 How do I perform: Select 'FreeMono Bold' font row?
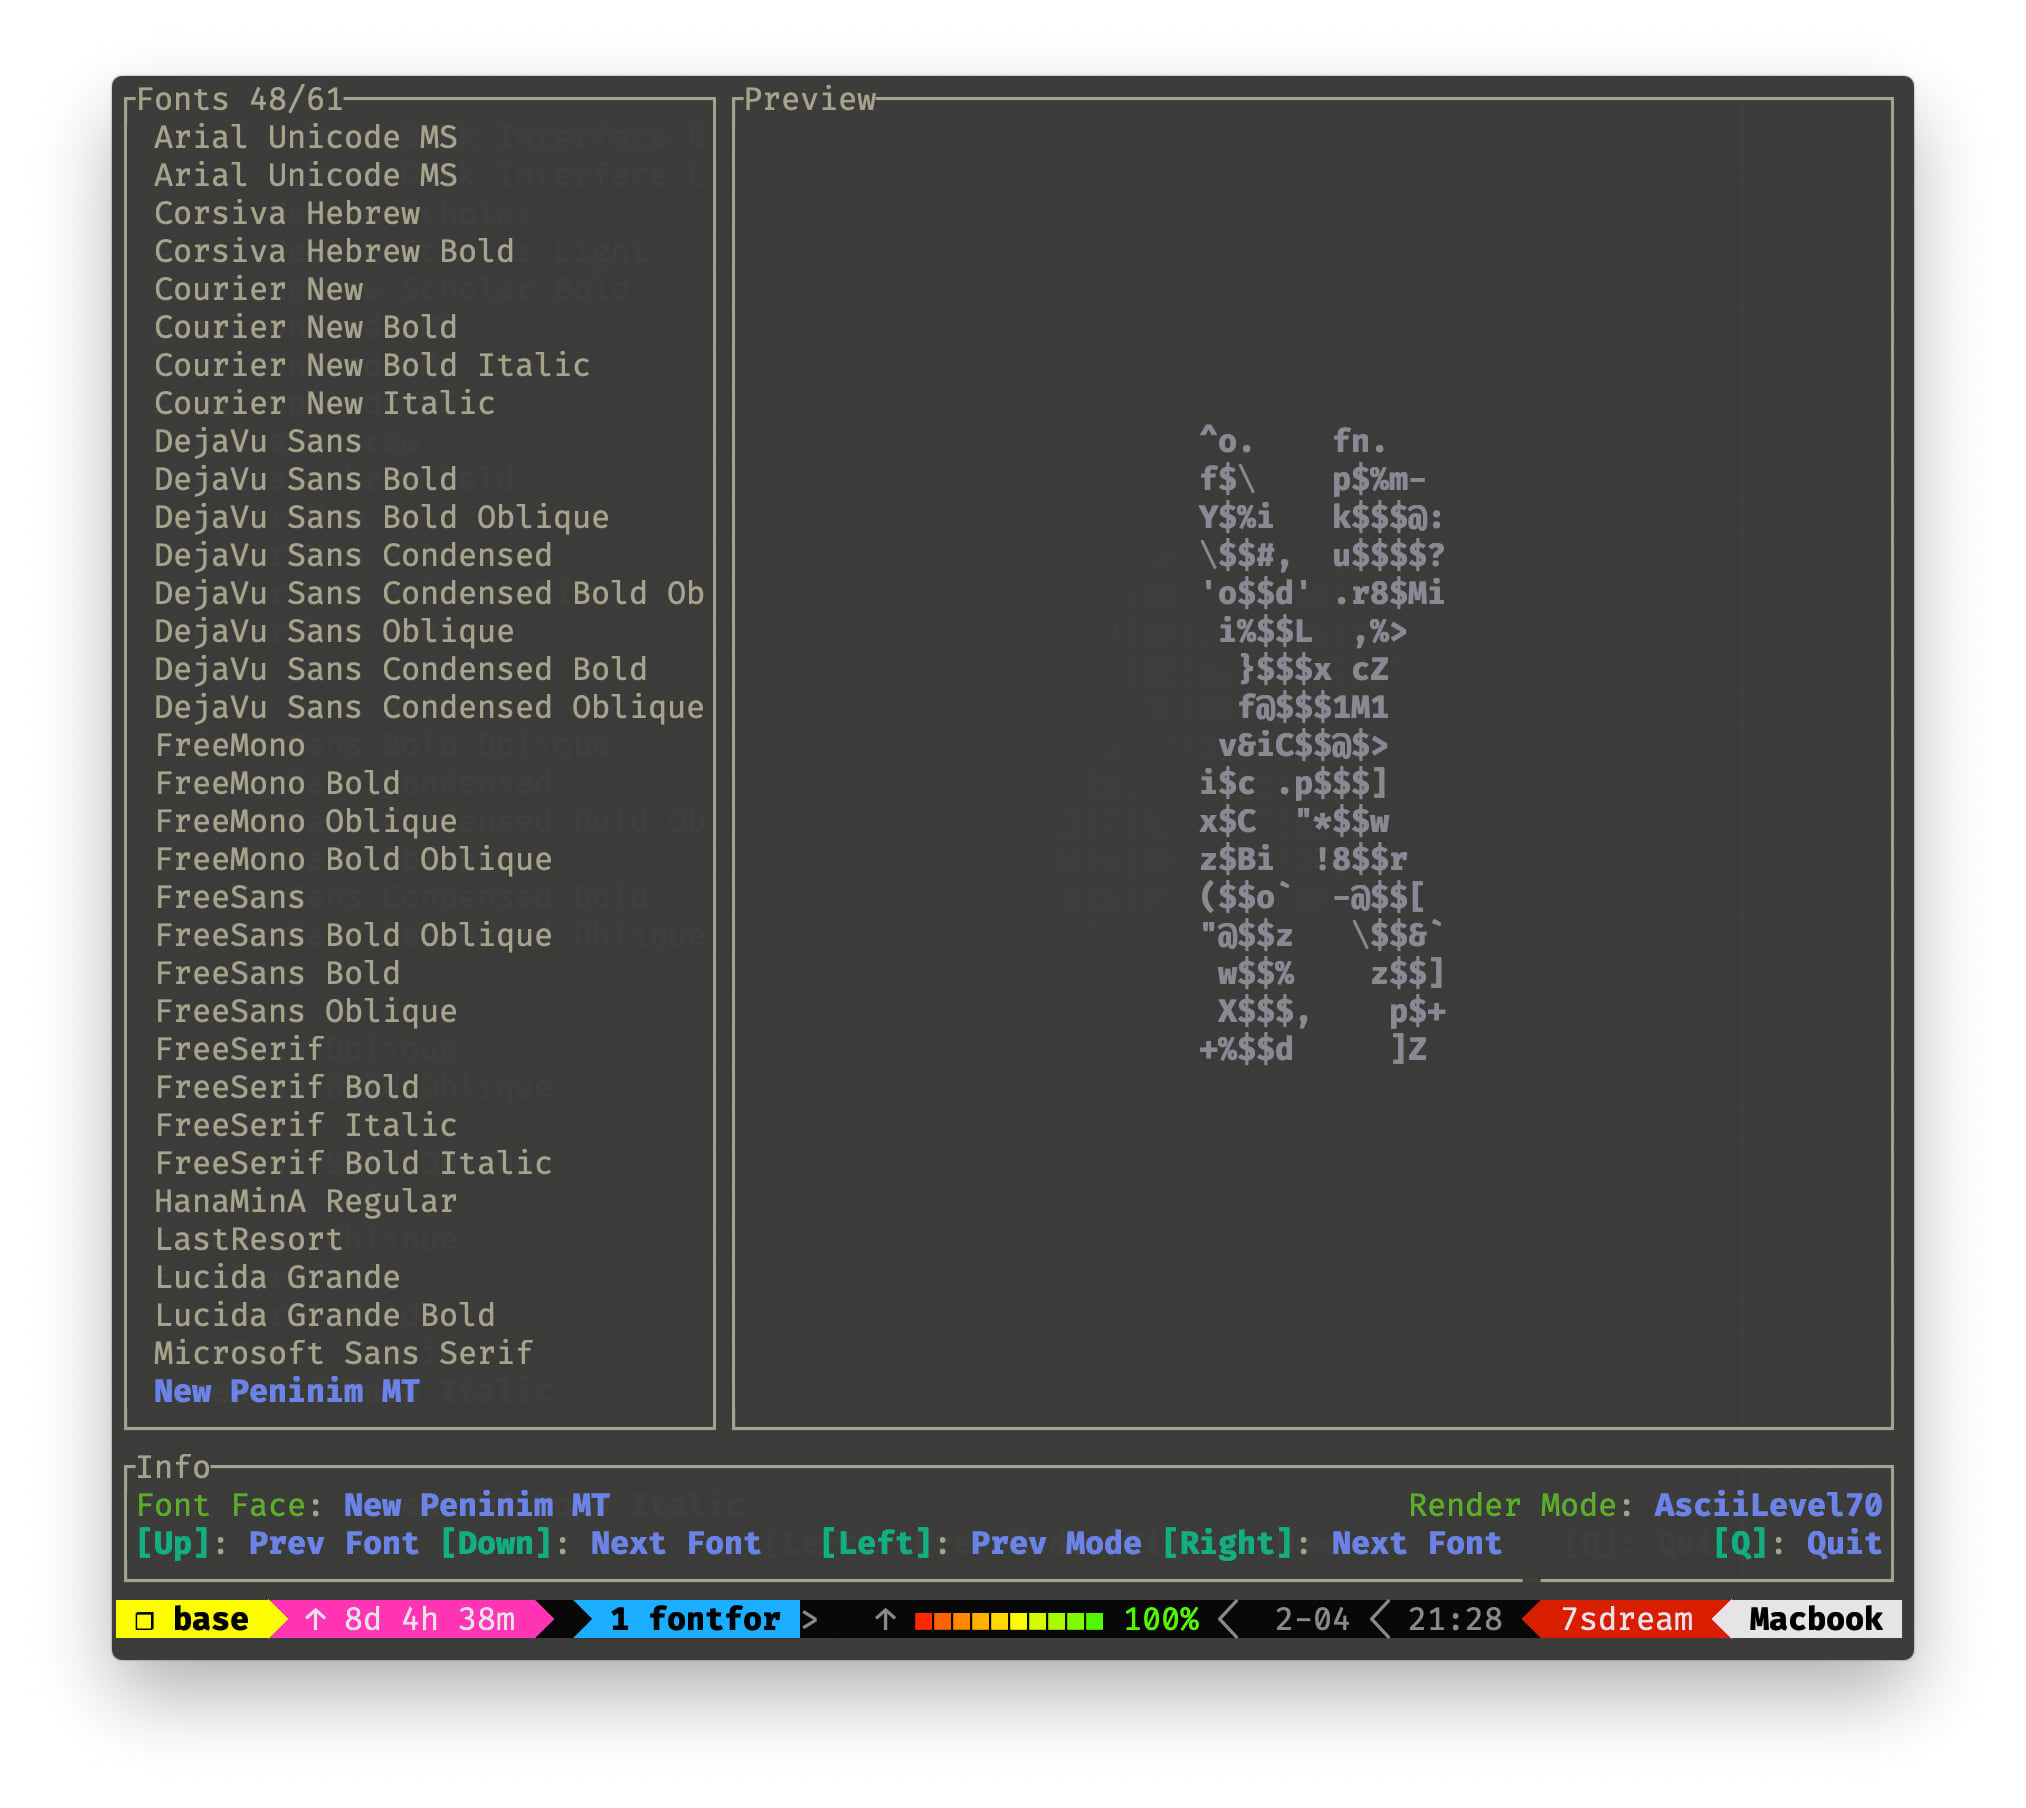pos(277,783)
